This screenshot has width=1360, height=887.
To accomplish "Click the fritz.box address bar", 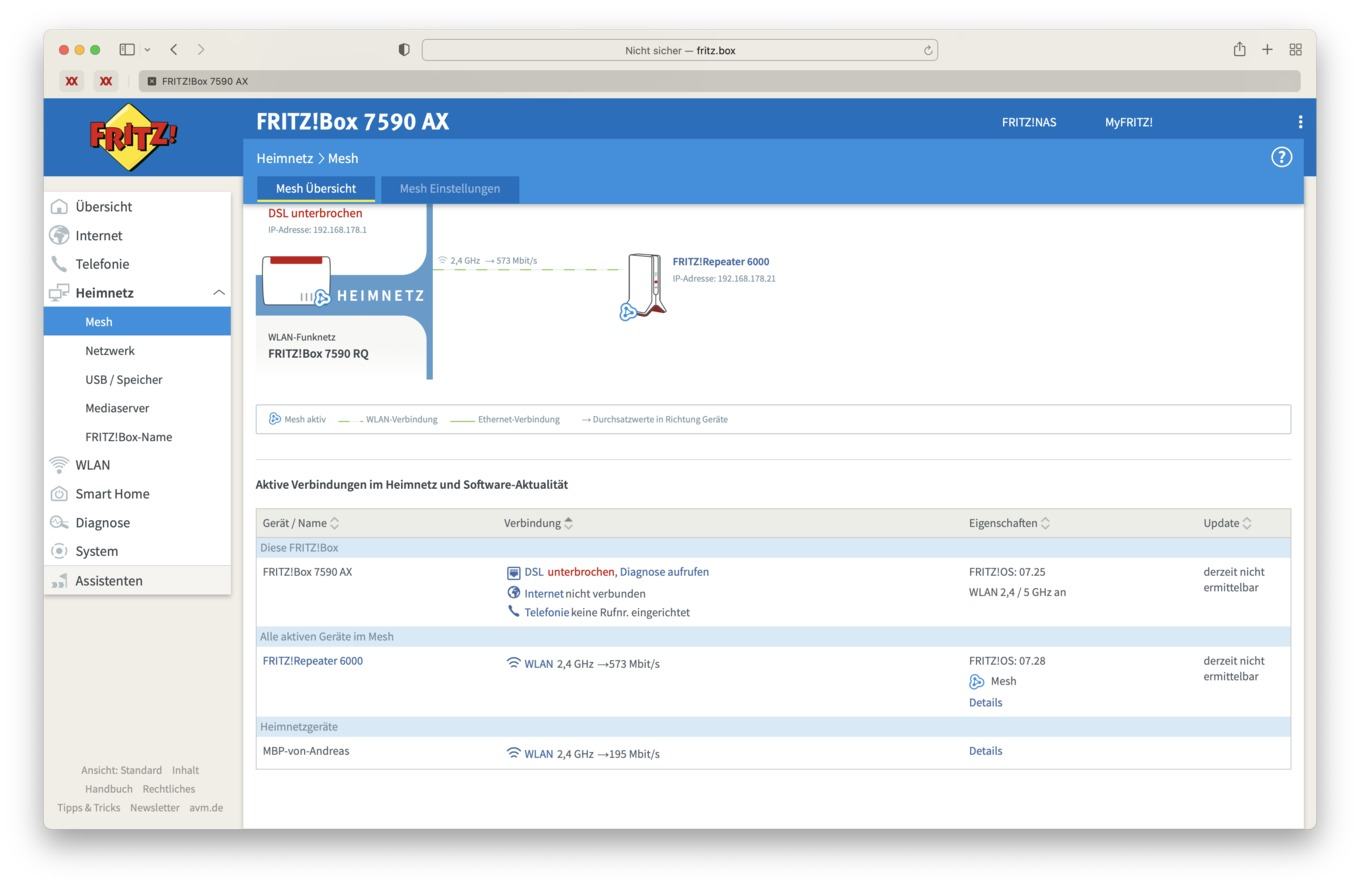I will pos(680,50).
